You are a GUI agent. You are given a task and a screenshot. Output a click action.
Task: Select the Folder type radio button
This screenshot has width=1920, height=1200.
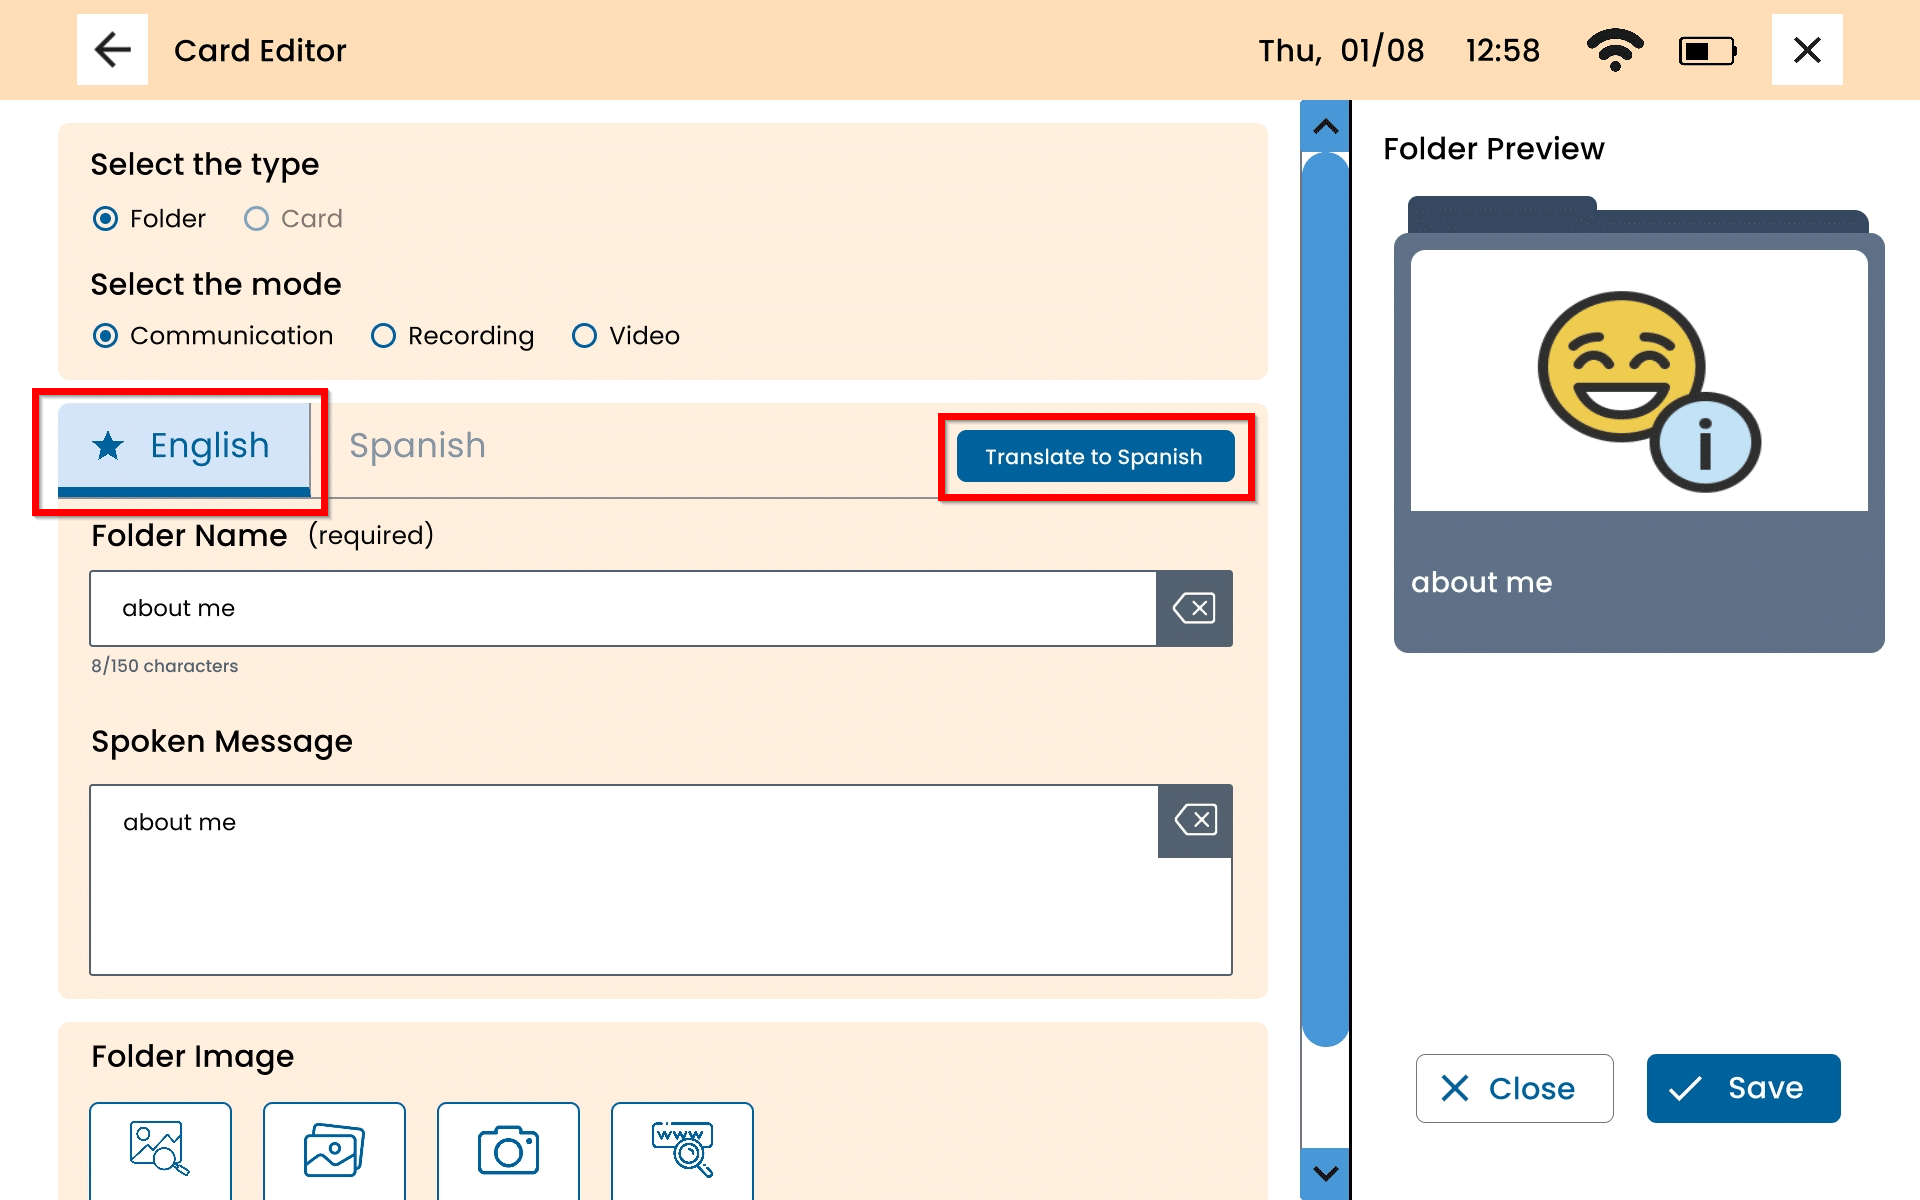pyautogui.click(x=105, y=219)
